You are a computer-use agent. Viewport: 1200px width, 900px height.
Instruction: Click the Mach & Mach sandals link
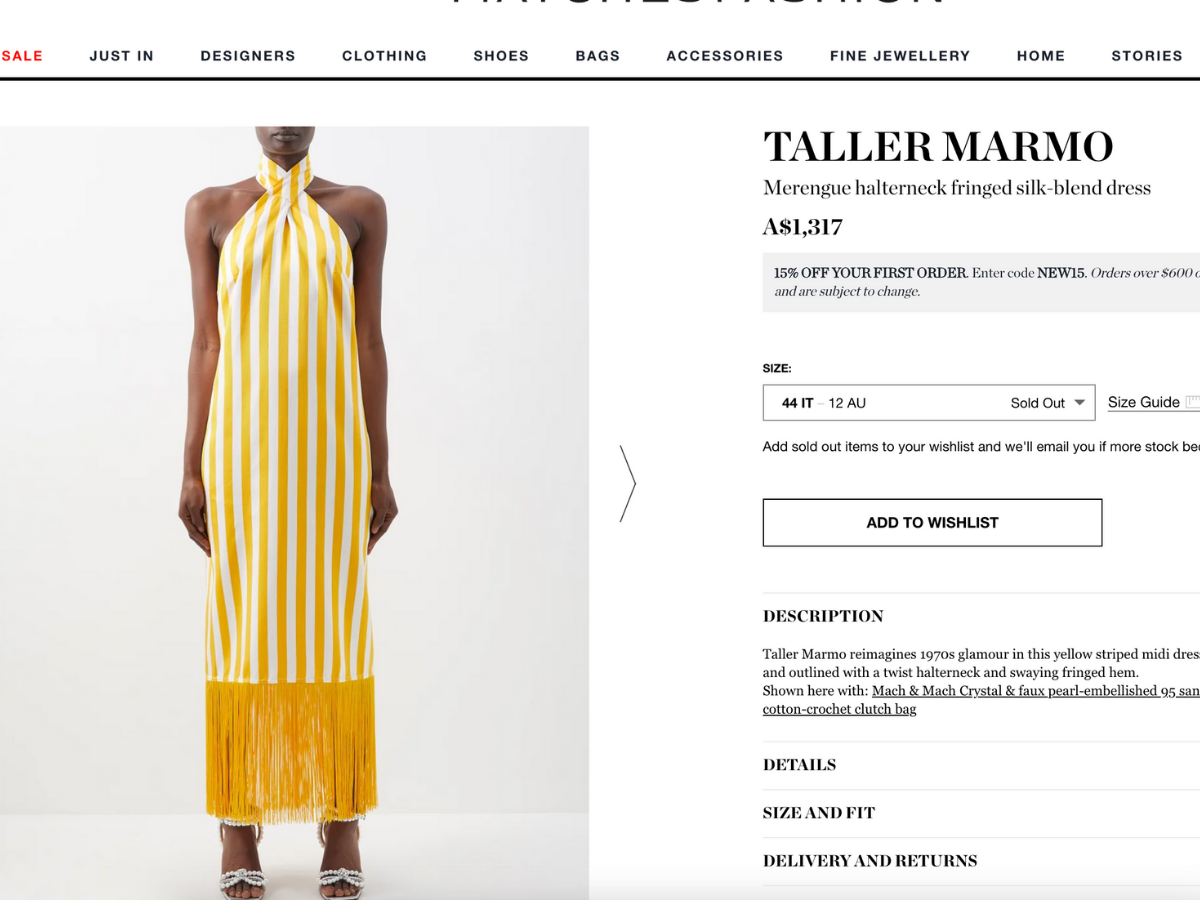click(x=1036, y=691)
